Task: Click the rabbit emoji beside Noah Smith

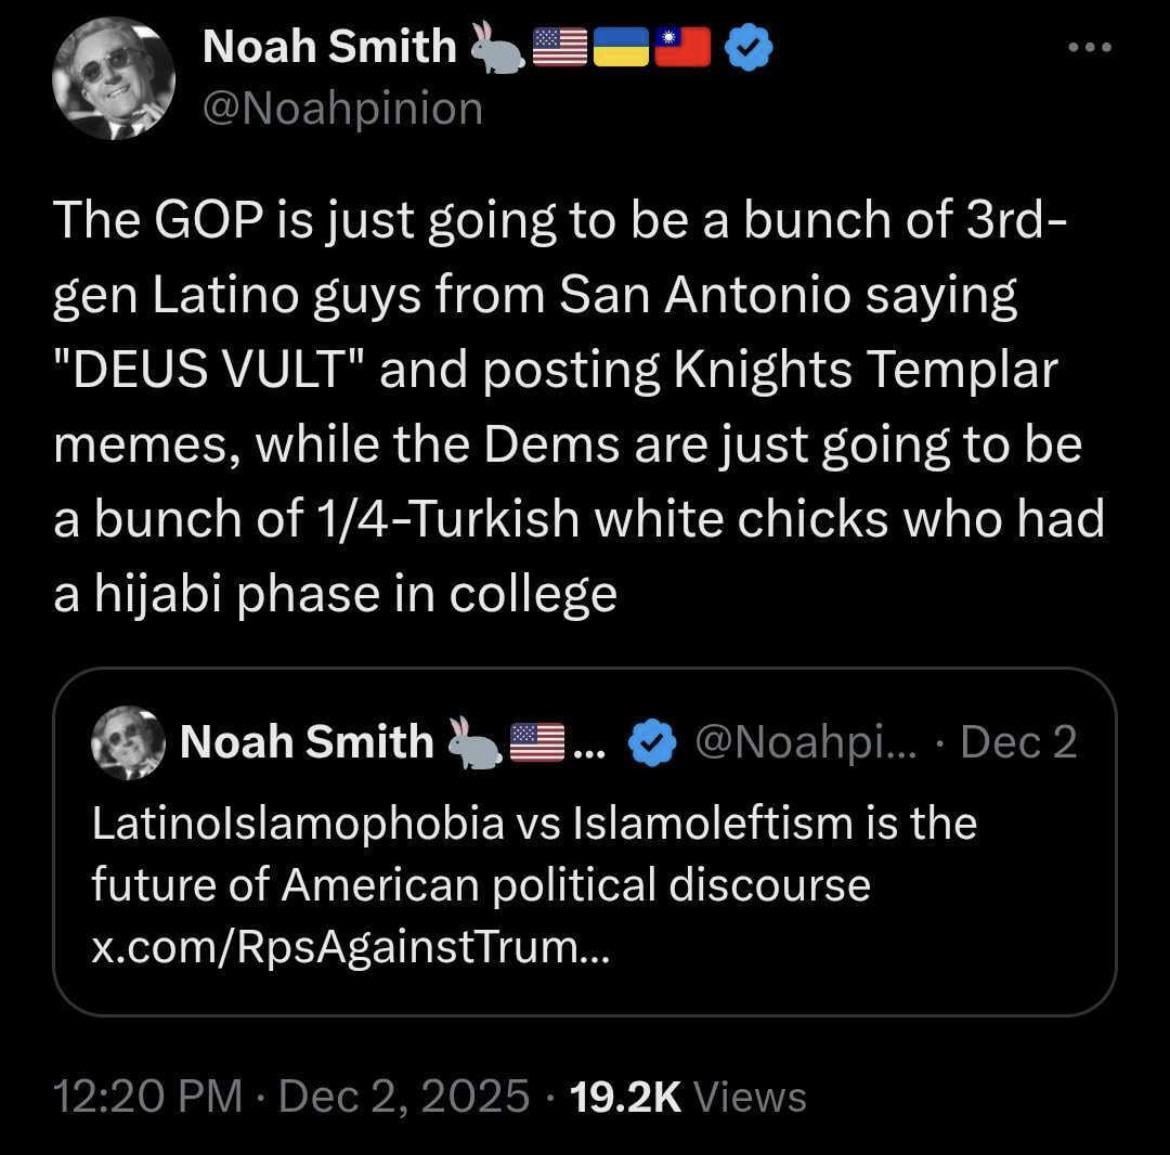Action: click(495, 47)
